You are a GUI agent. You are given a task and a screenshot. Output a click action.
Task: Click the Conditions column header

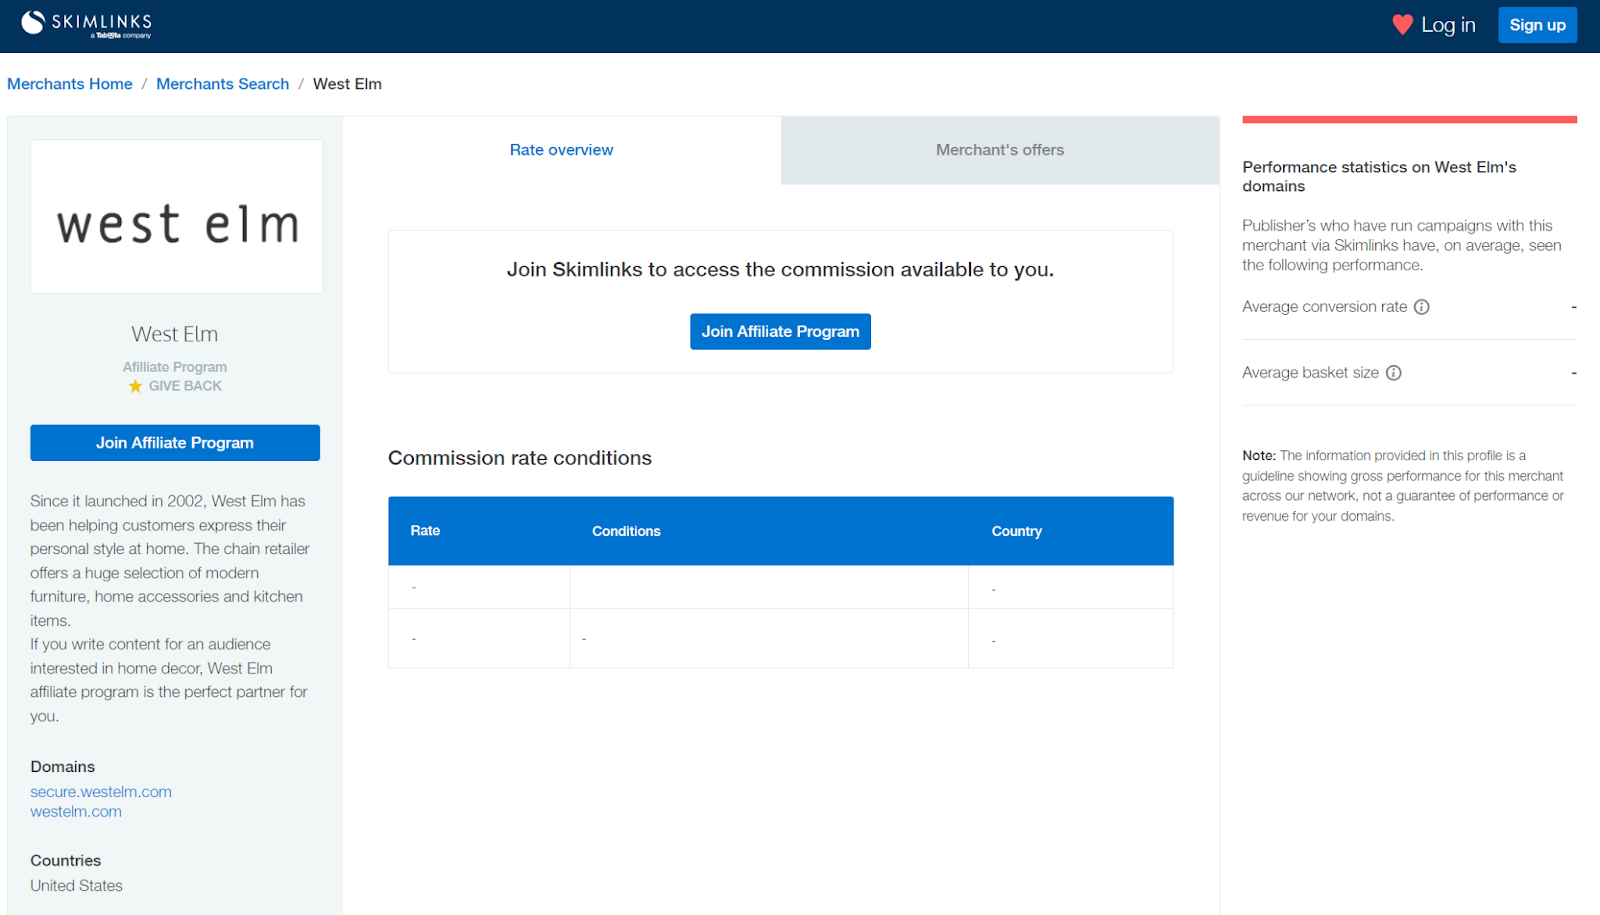pos(626,531)
